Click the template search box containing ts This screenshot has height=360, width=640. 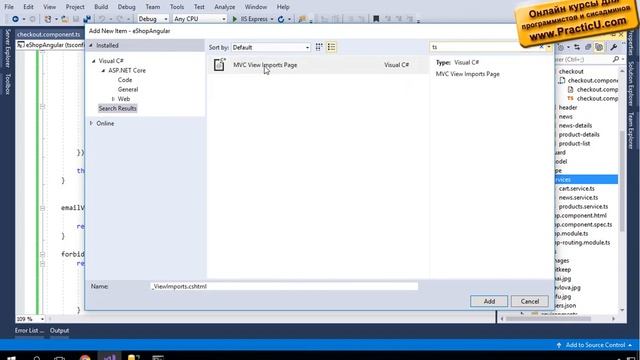(x=484, y=47)
